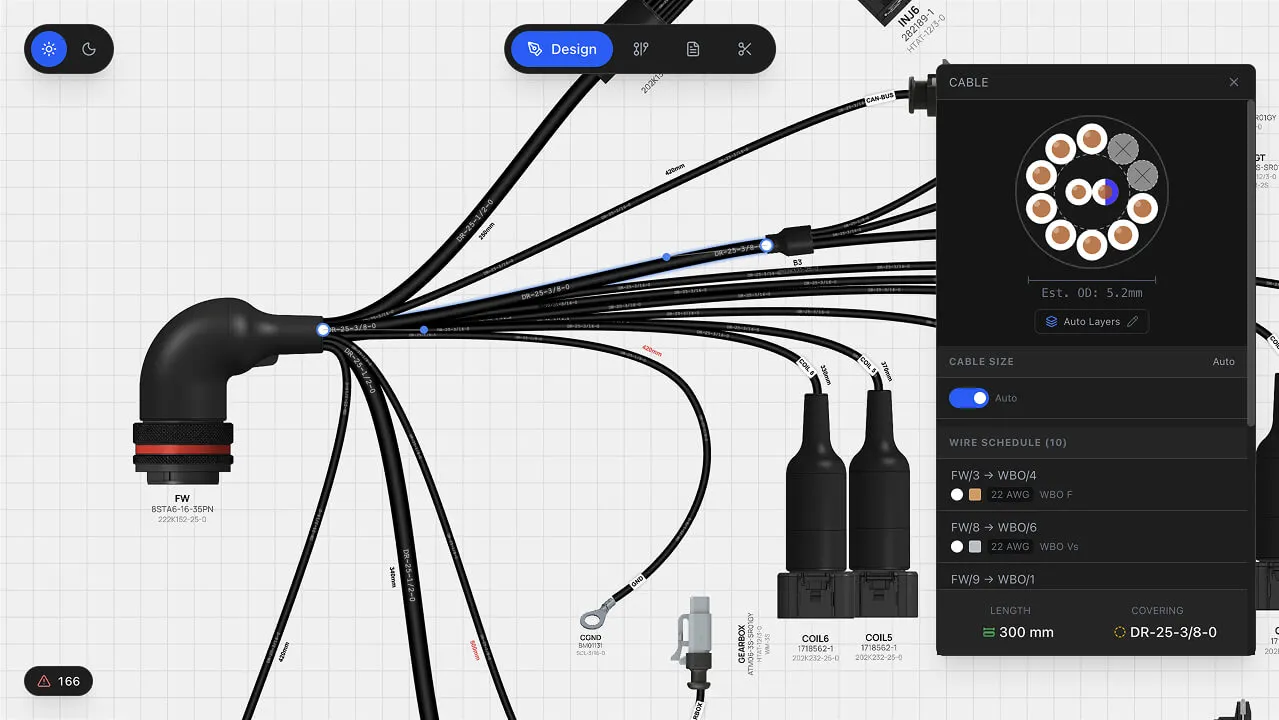Click the gray color swatch for WBO Vs
The height and width of the screenshot is (720, 1279).
pyautogui.click(x=975, y=547)
